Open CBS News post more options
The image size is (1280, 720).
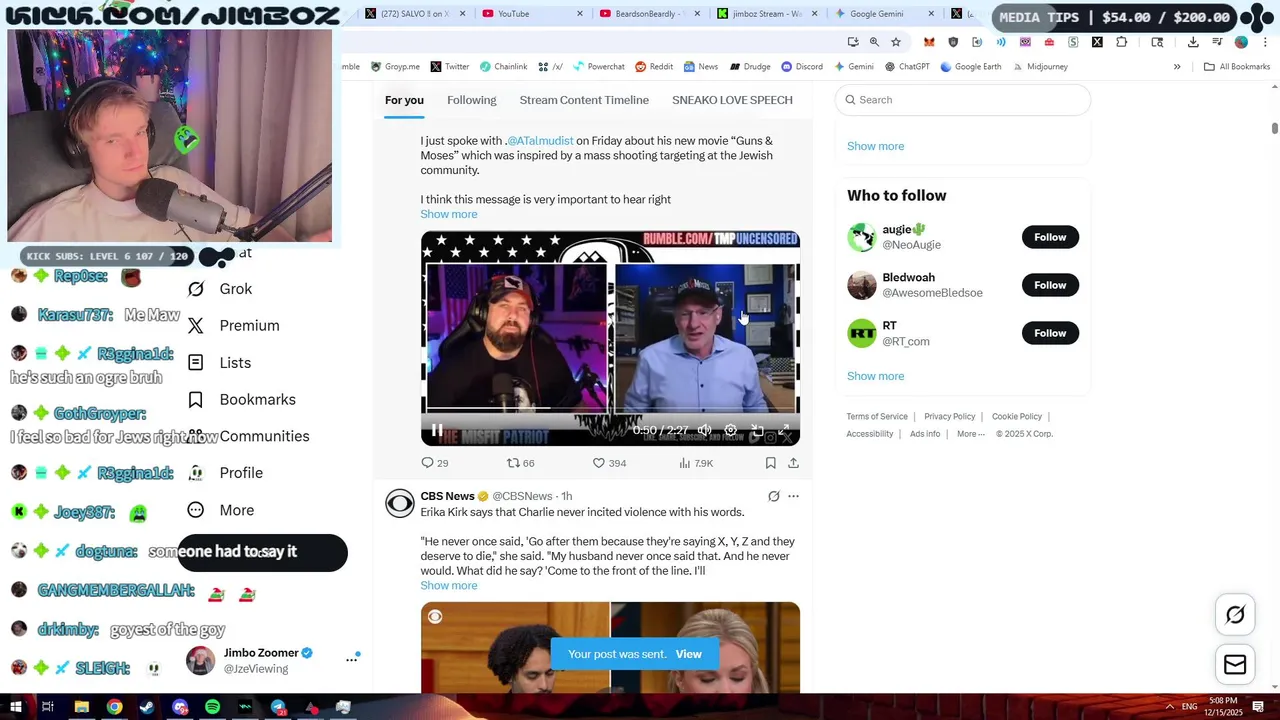tap(793, 496)
